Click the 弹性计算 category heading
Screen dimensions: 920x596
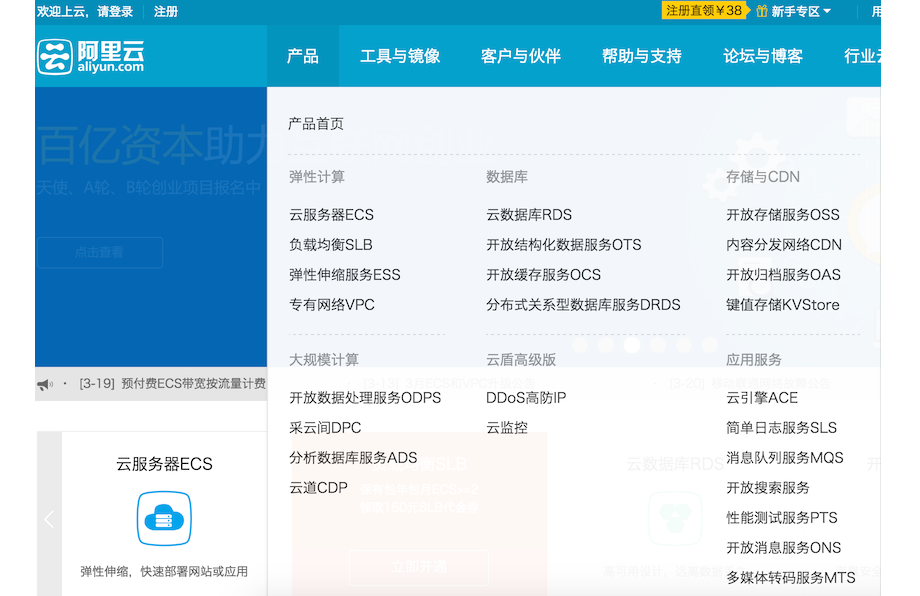click(317, 177)
